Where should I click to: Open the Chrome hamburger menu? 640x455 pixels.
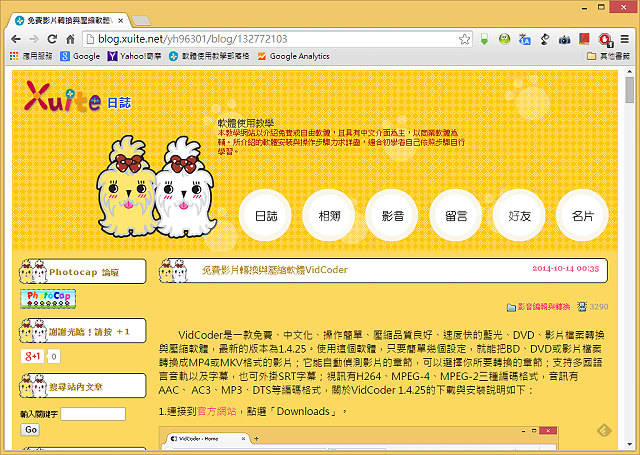(624, 39)
